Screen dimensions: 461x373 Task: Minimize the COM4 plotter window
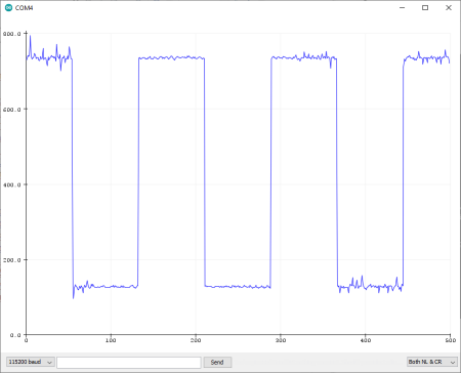402,8
